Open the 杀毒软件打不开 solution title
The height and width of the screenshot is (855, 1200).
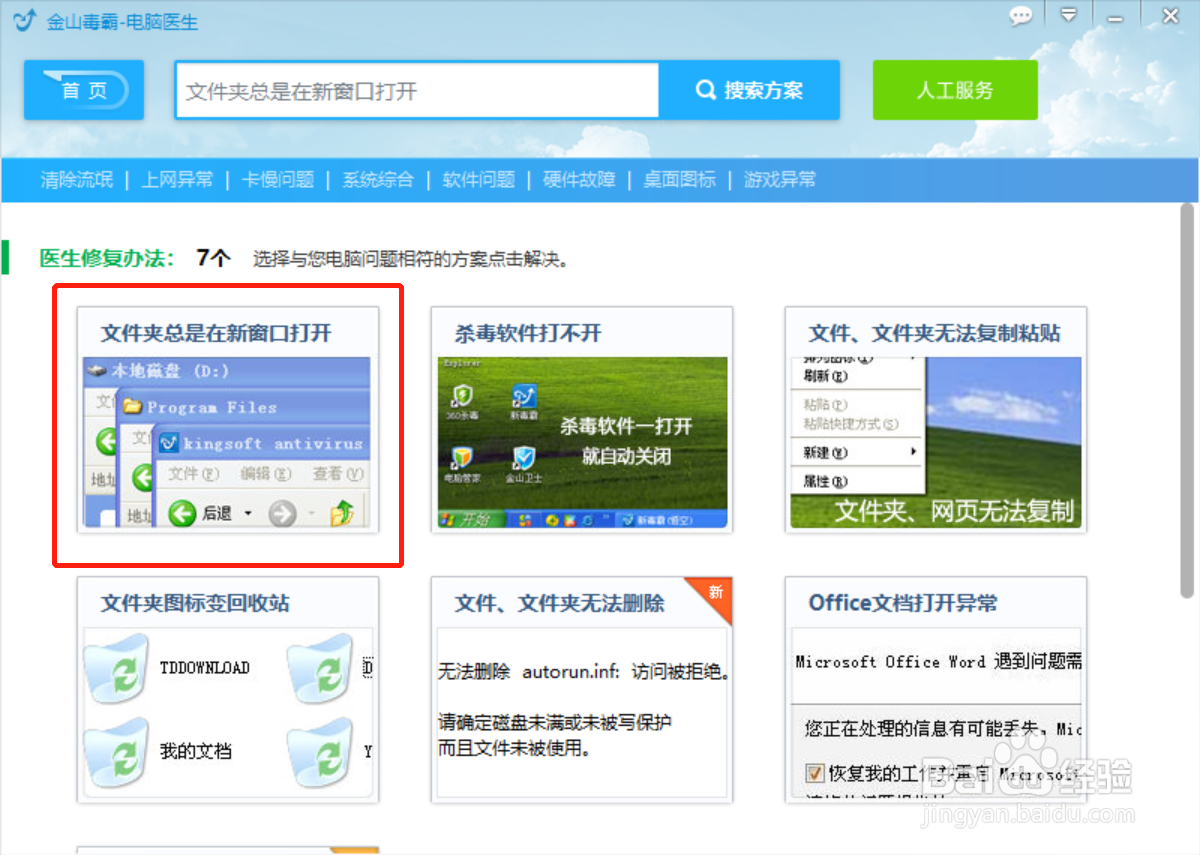tap(528, 334)
